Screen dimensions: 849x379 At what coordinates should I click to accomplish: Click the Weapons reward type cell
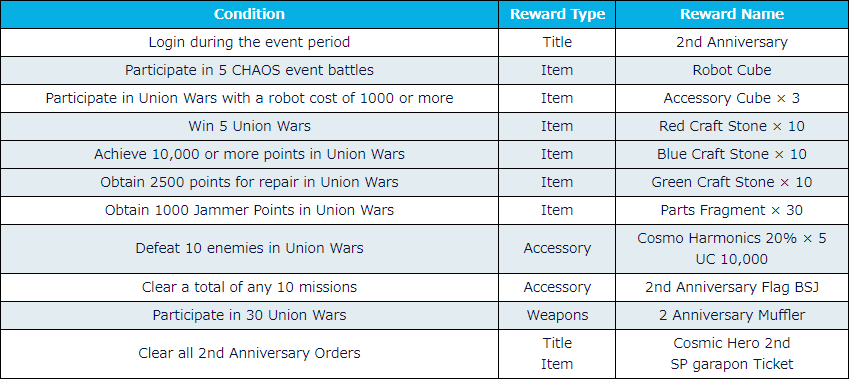[x=557, y=316]
